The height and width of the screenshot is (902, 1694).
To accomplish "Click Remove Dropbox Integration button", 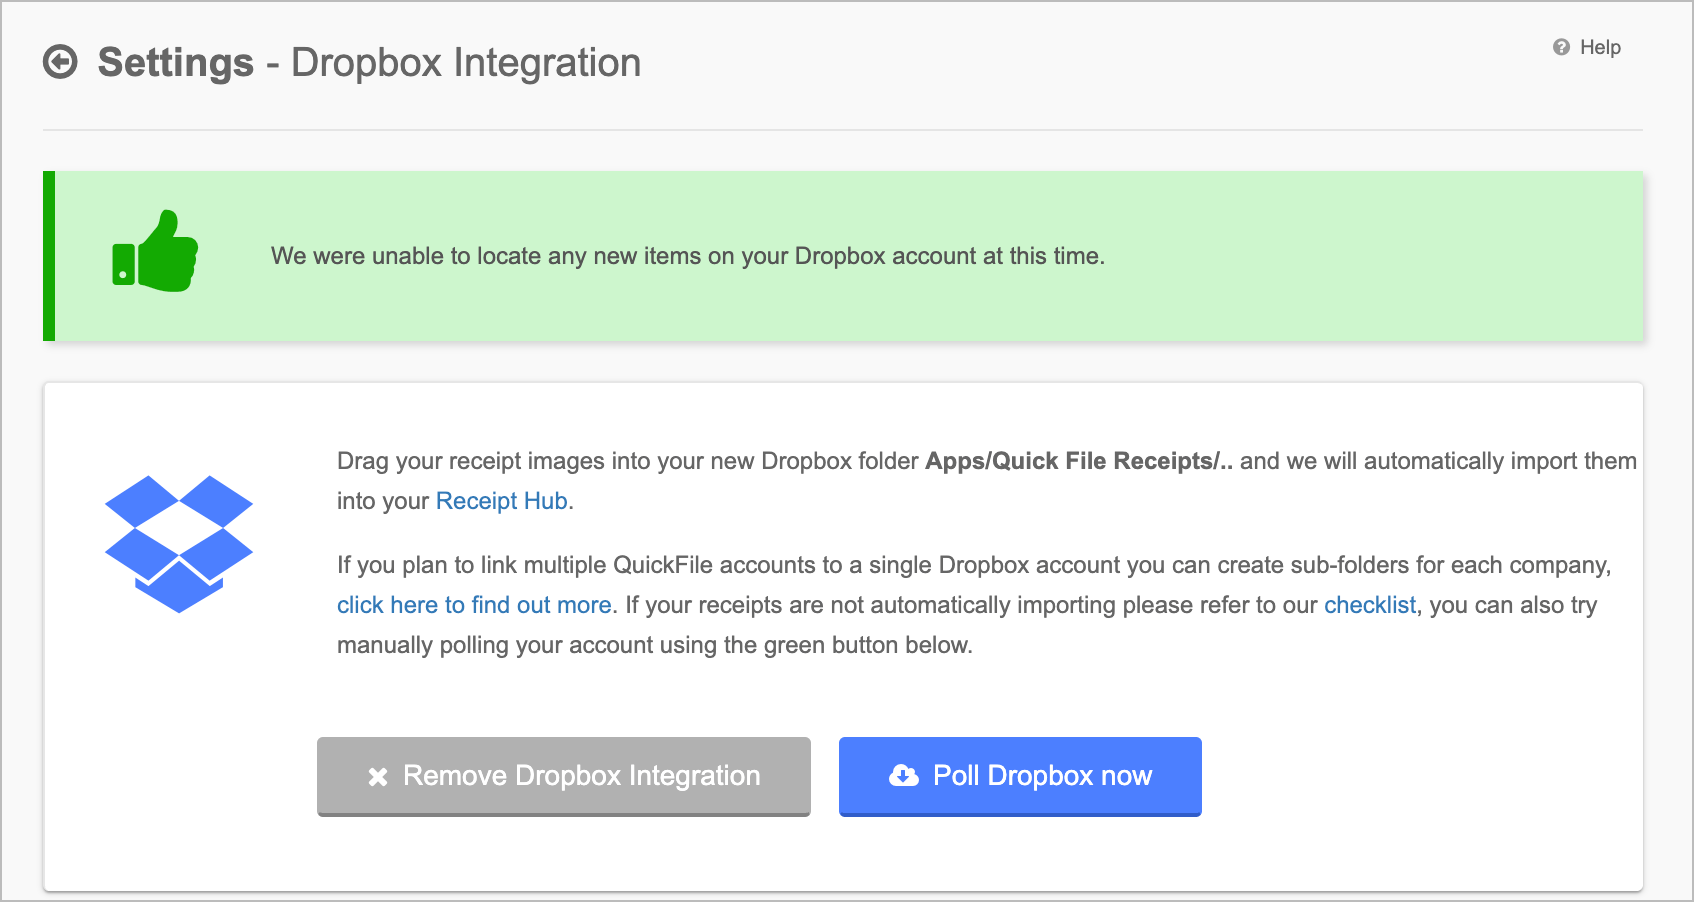I will coord(564,776).
